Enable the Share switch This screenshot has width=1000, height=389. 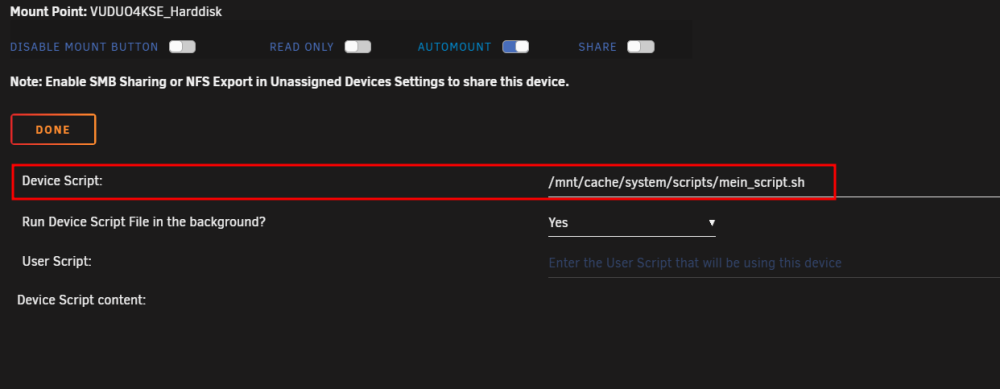pos(641,47)
